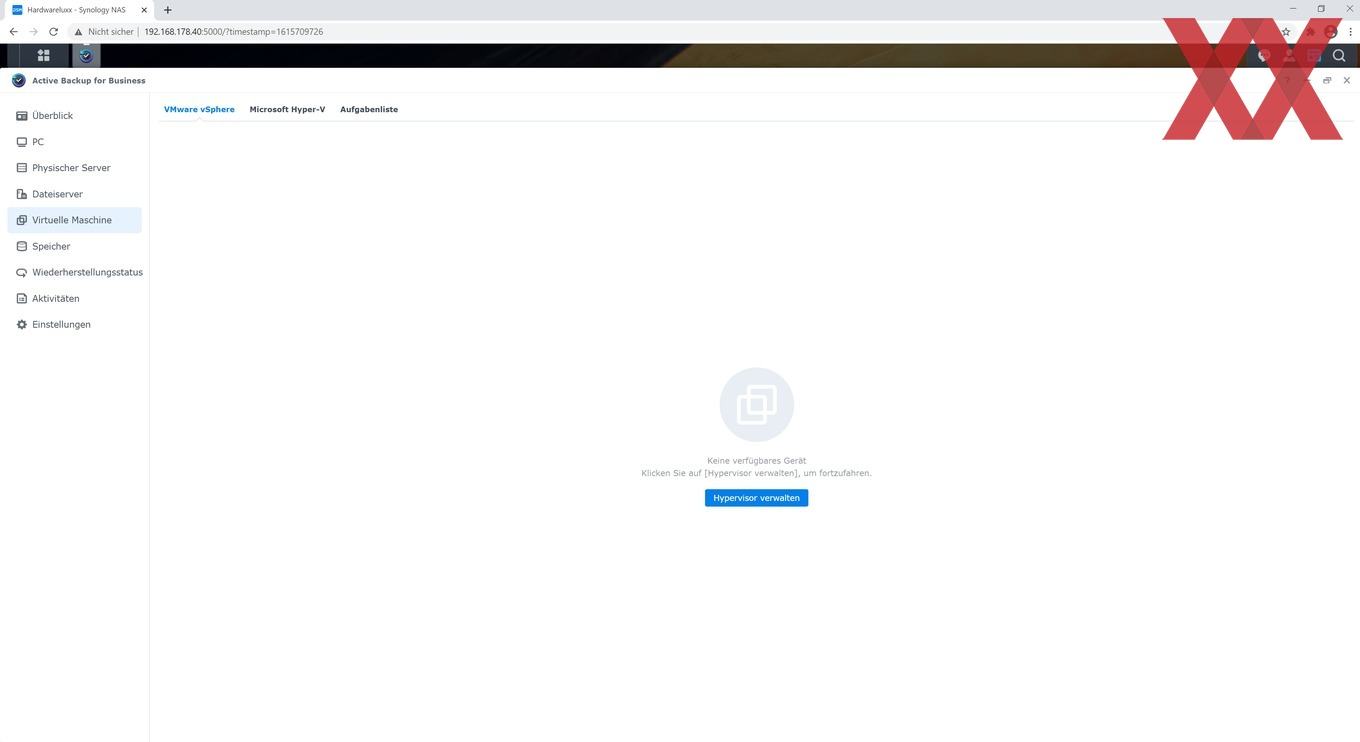Open DSM notifications speech bubble icon
Image resolution: width=1360 pixels, height=742 pixels.
pyautogui.click(x=1264, y=56)
